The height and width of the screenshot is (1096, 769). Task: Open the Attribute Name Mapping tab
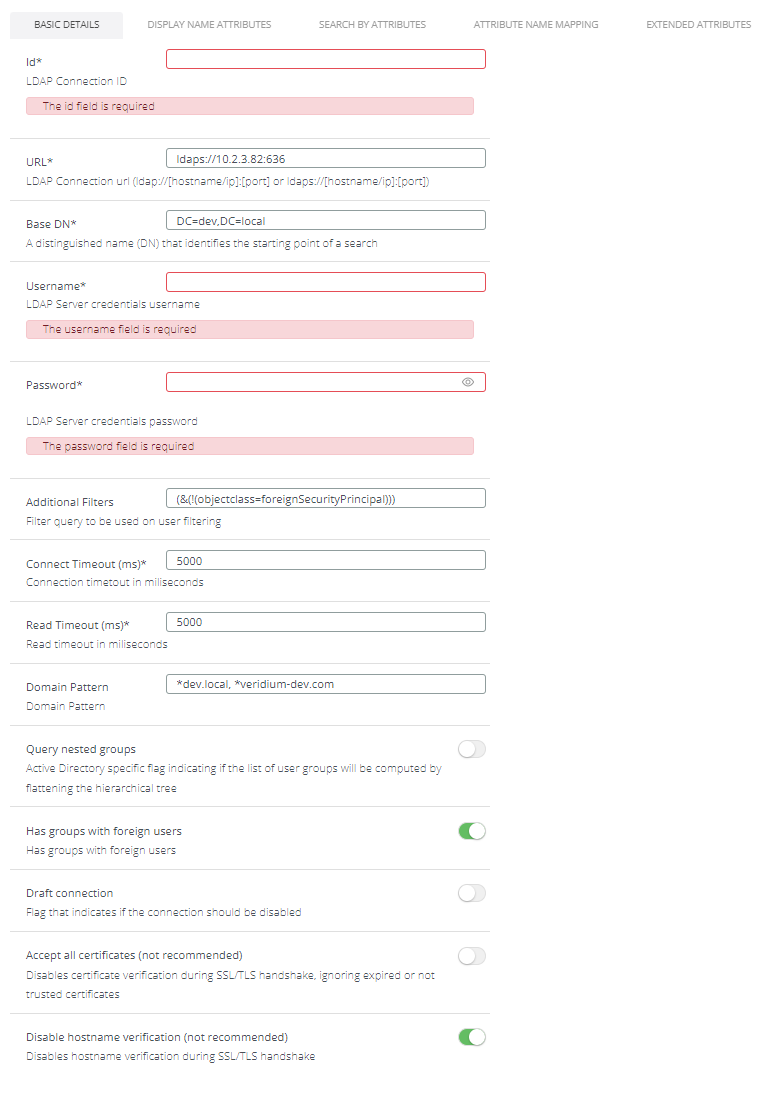(x=536, y=25)
